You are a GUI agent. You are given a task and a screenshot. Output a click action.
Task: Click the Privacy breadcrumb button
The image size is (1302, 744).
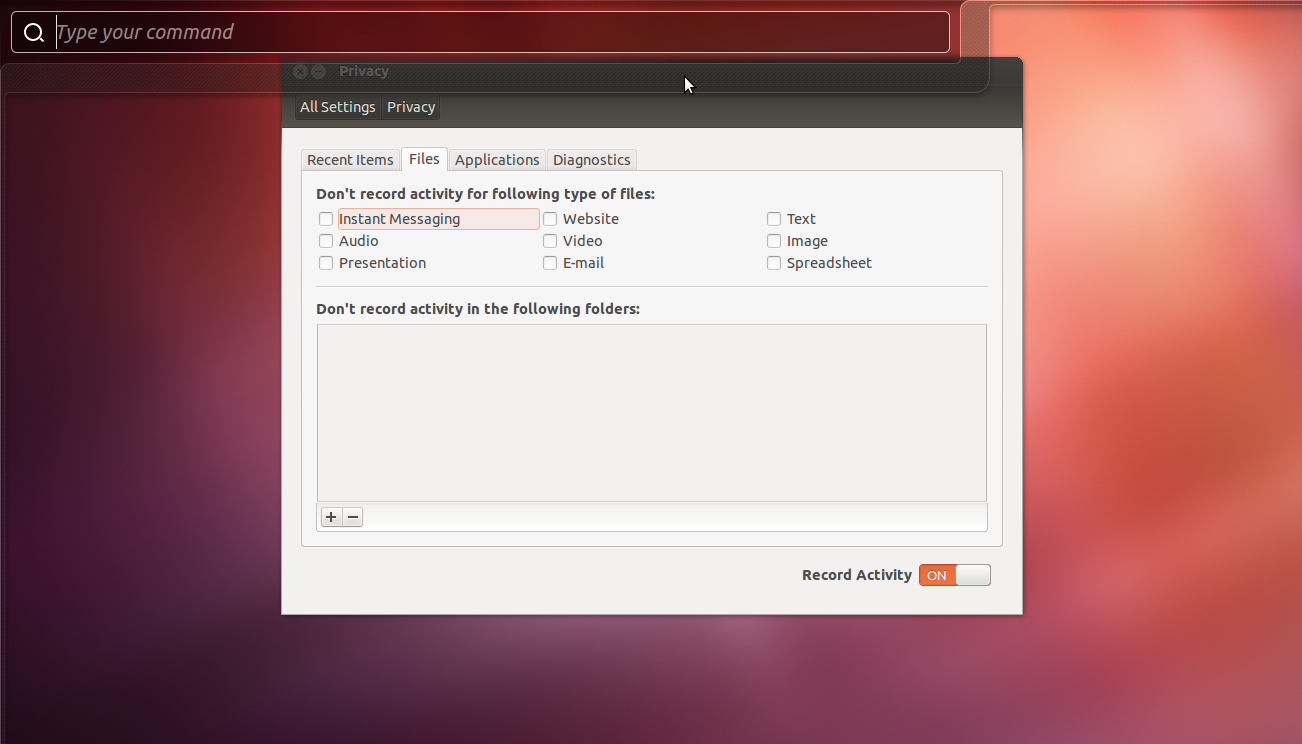point(411,107)
